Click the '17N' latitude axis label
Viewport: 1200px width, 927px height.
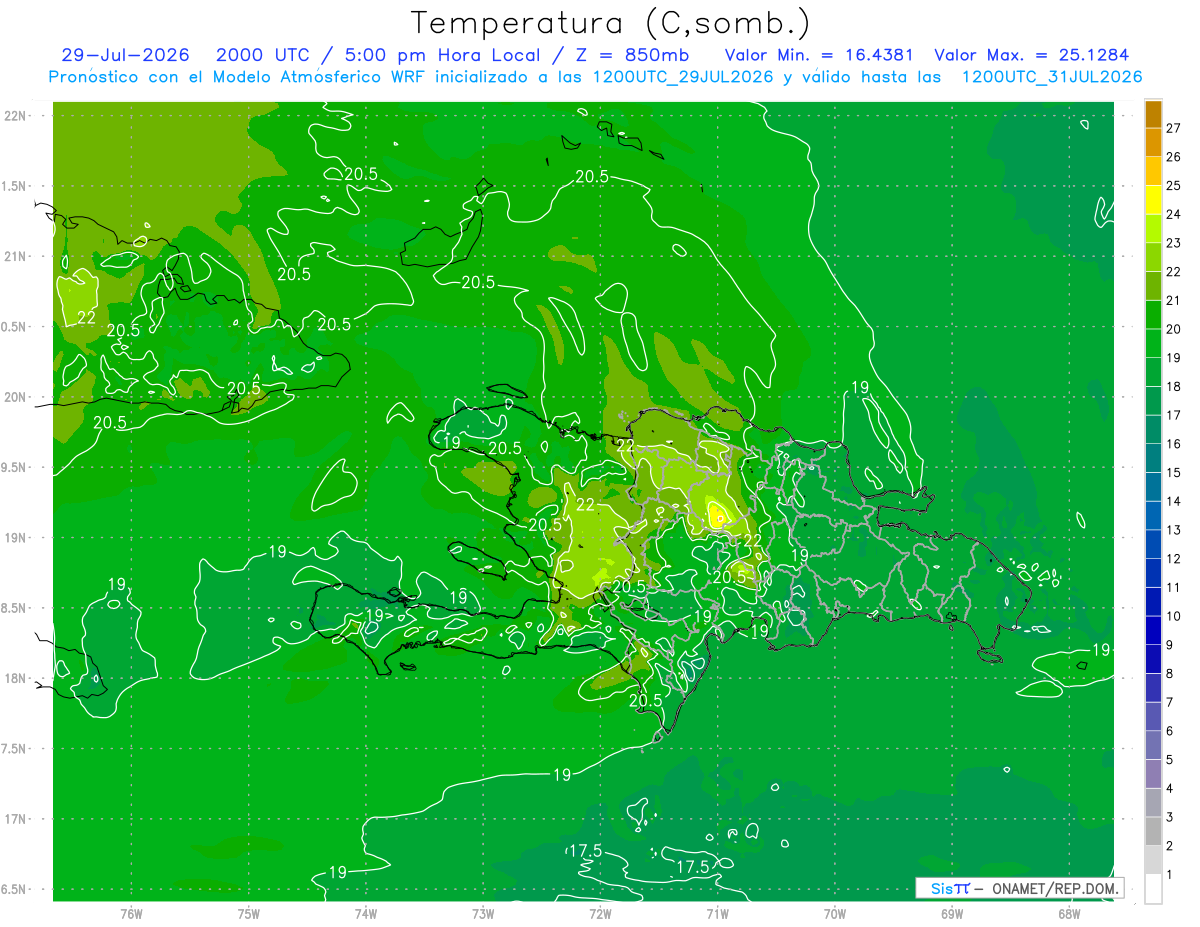tap(14, 819)
